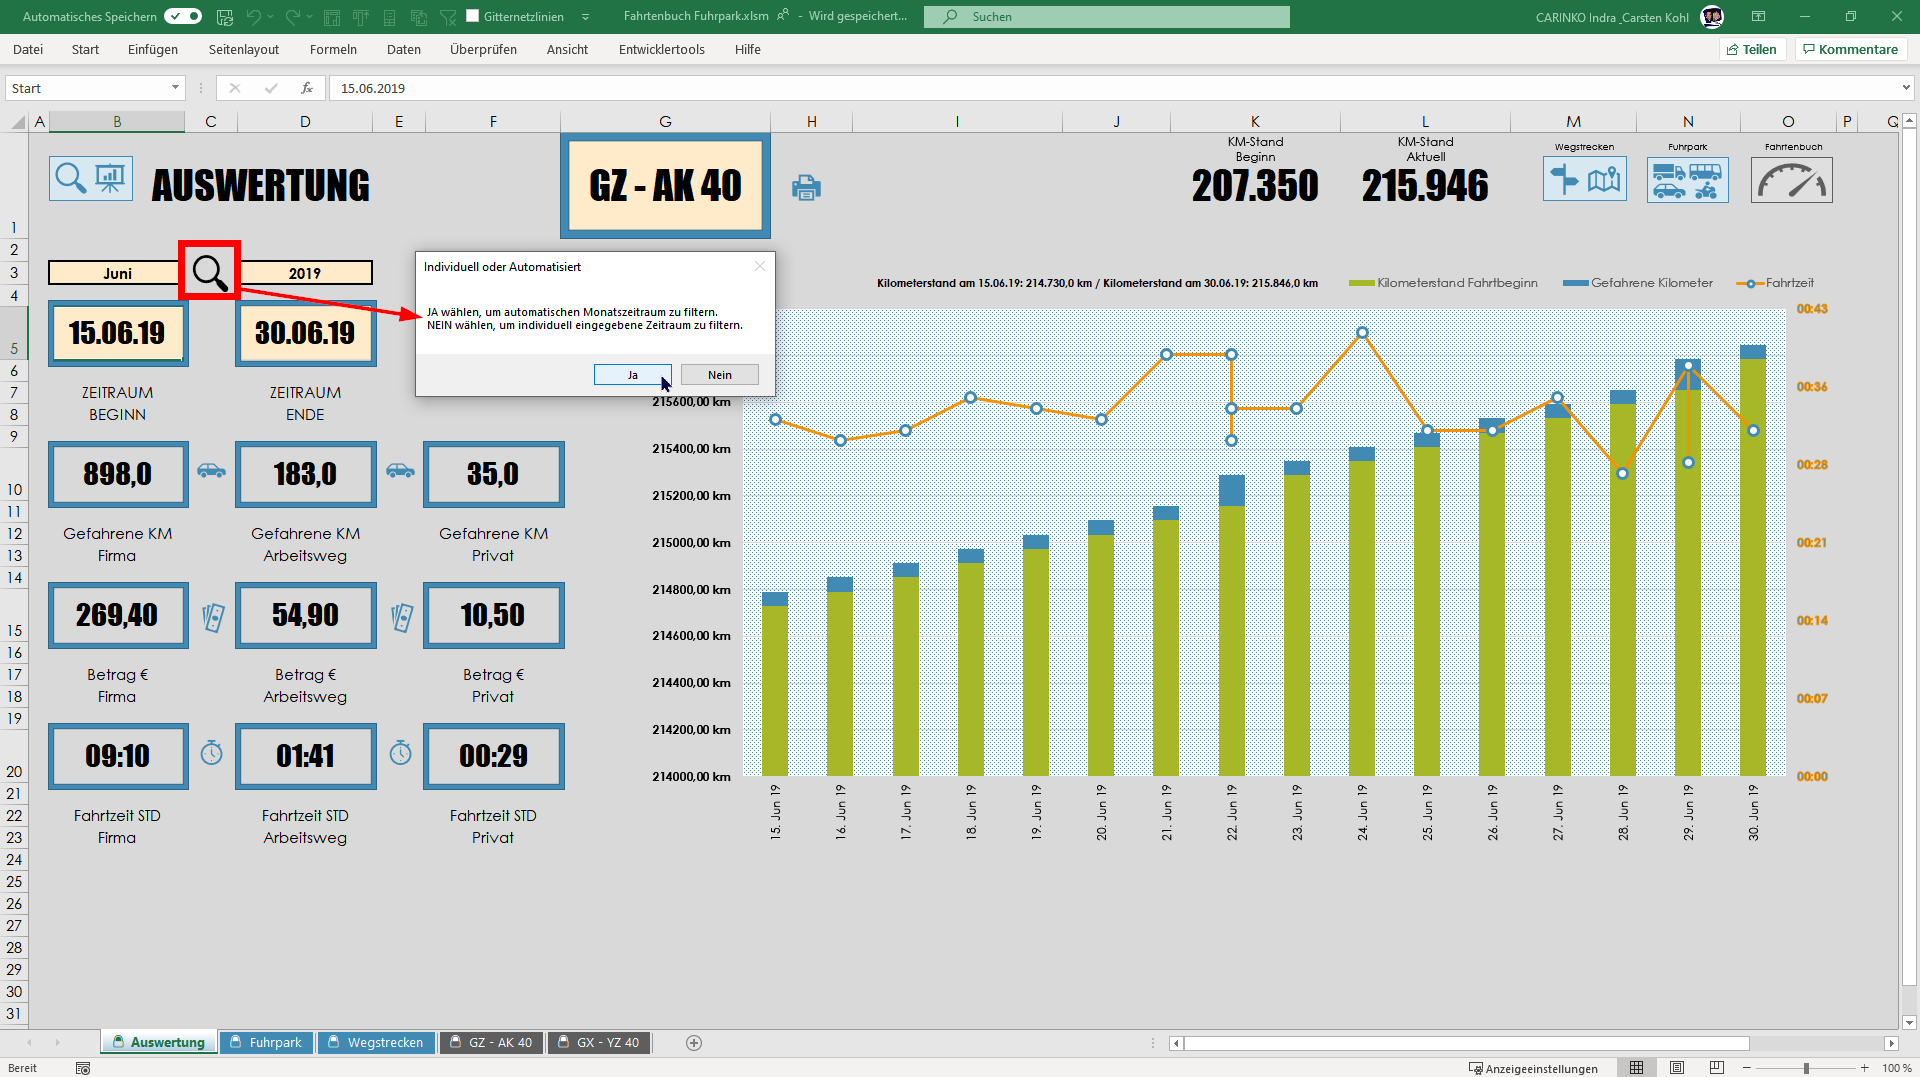
Task: Click the confirm entry checkmark in formula bar
Action: (x=271, y=88)
